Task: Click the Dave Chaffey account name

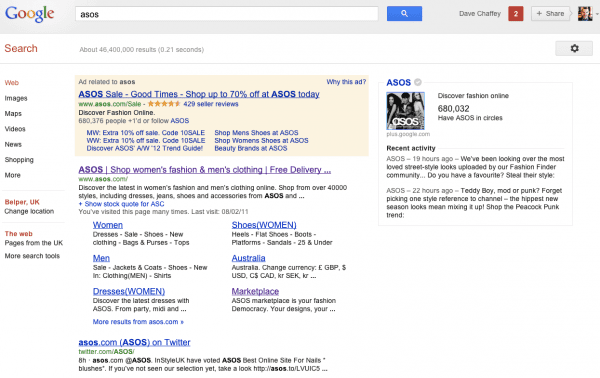Action: coord(480,14)
